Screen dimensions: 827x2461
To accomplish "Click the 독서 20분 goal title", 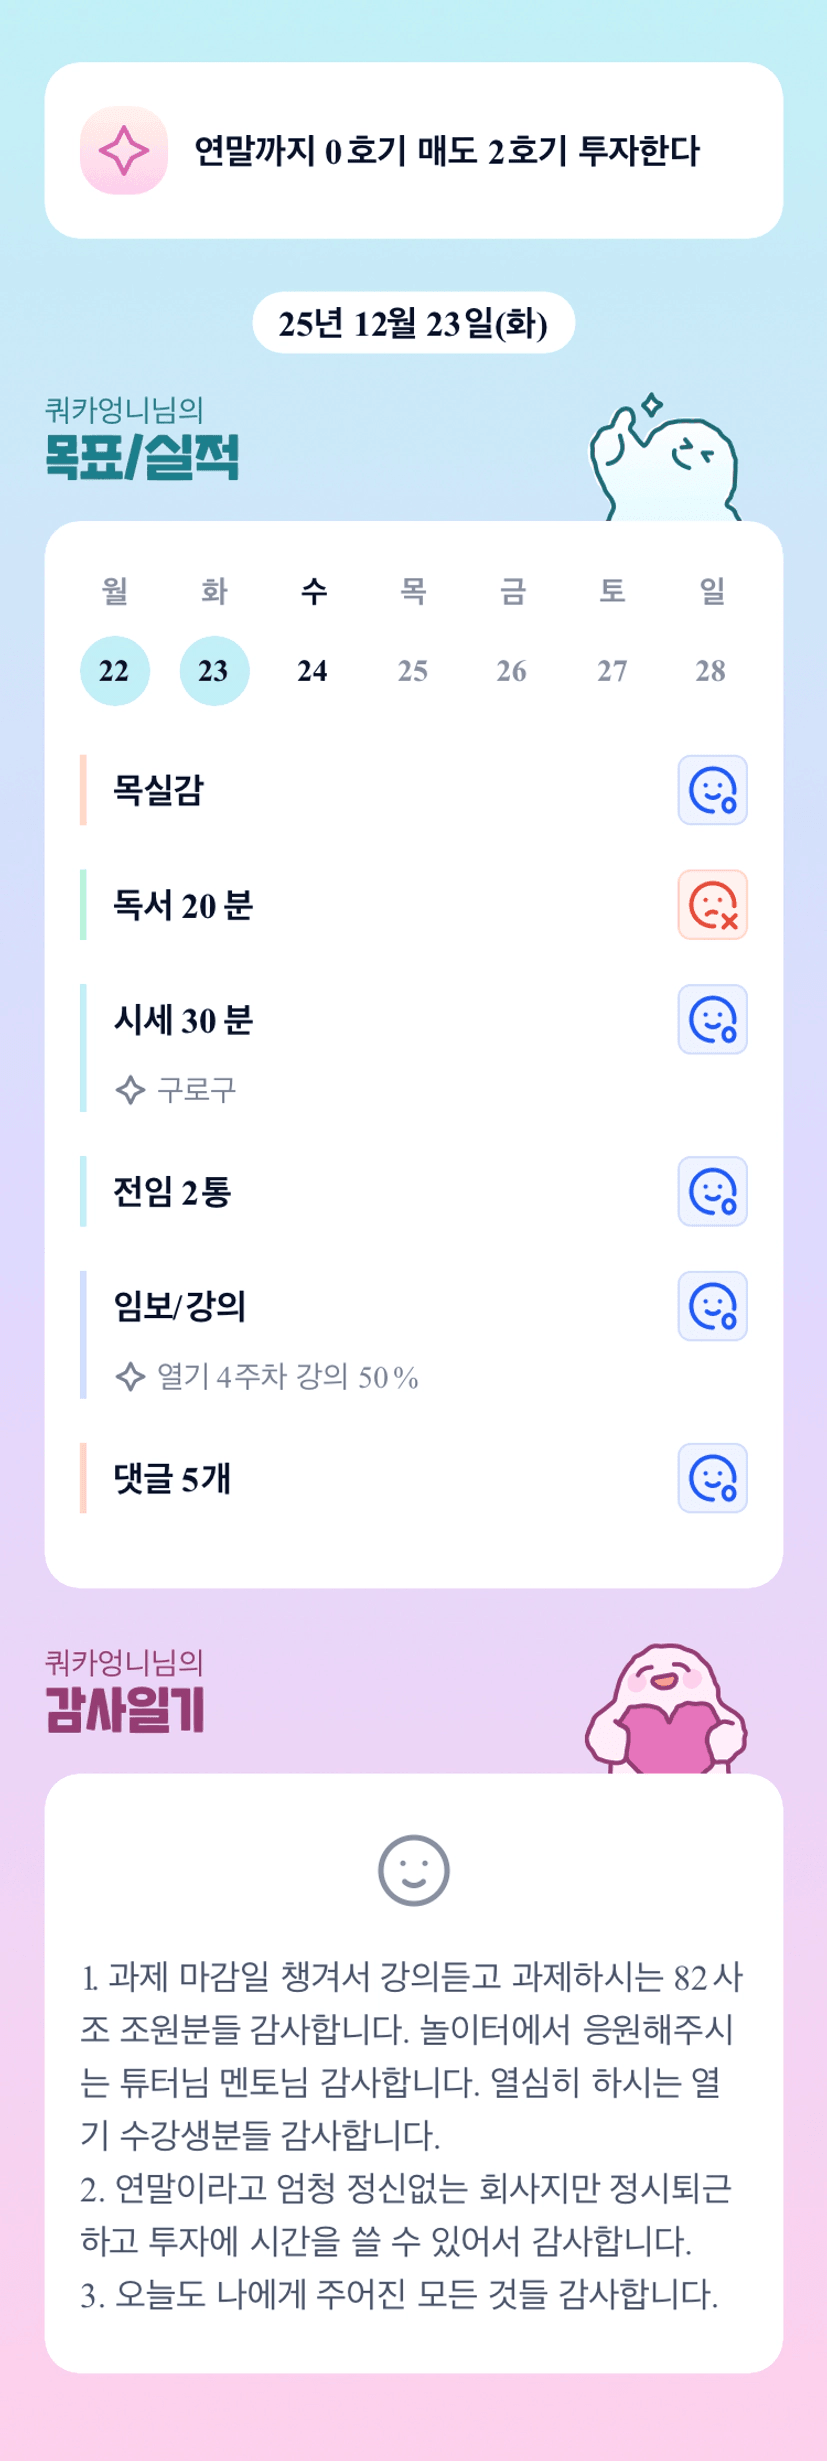I will (x=183, y=906).
